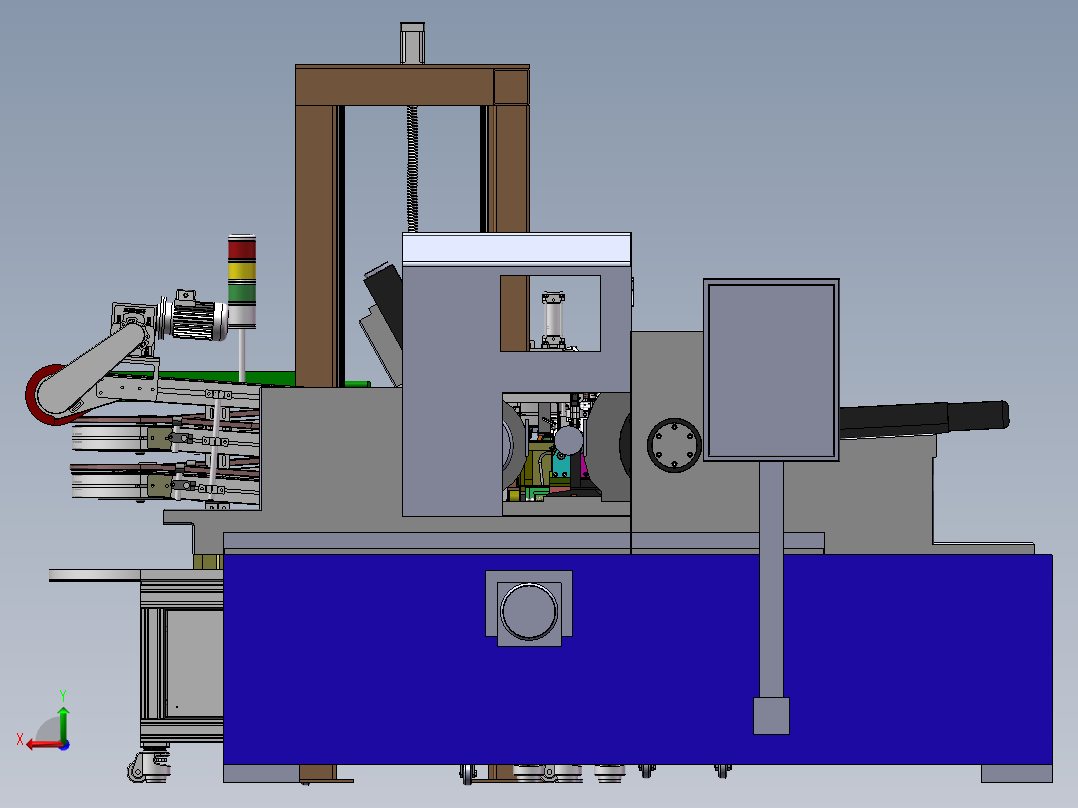The height and width of the screenshot is (808, 1078).
Task: Select the brown gantry top beam
Action: pos(412,86)
